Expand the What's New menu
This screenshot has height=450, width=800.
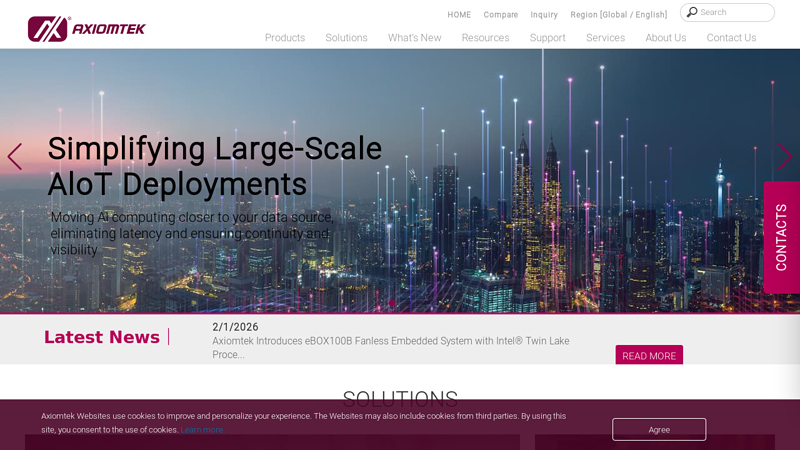click(x=414, y=38)
